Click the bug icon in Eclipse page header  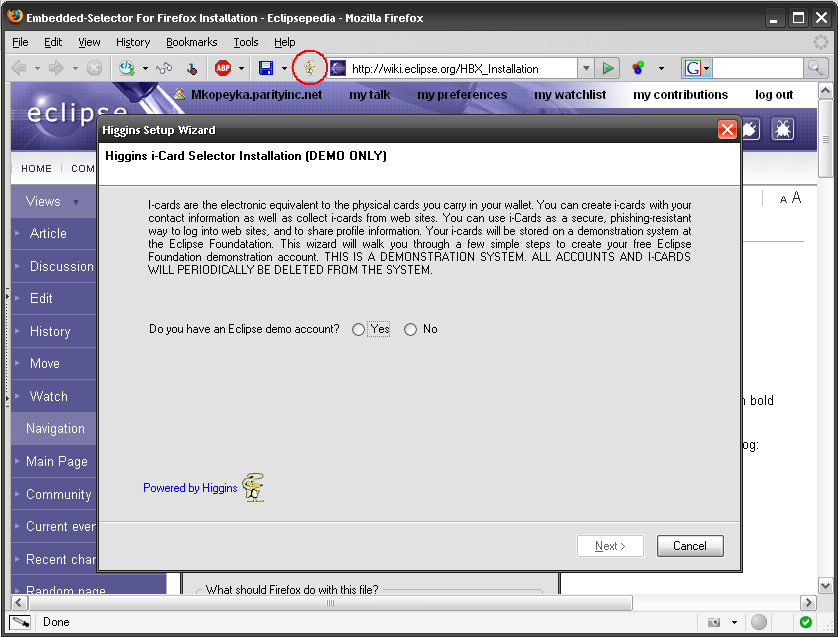782,129
